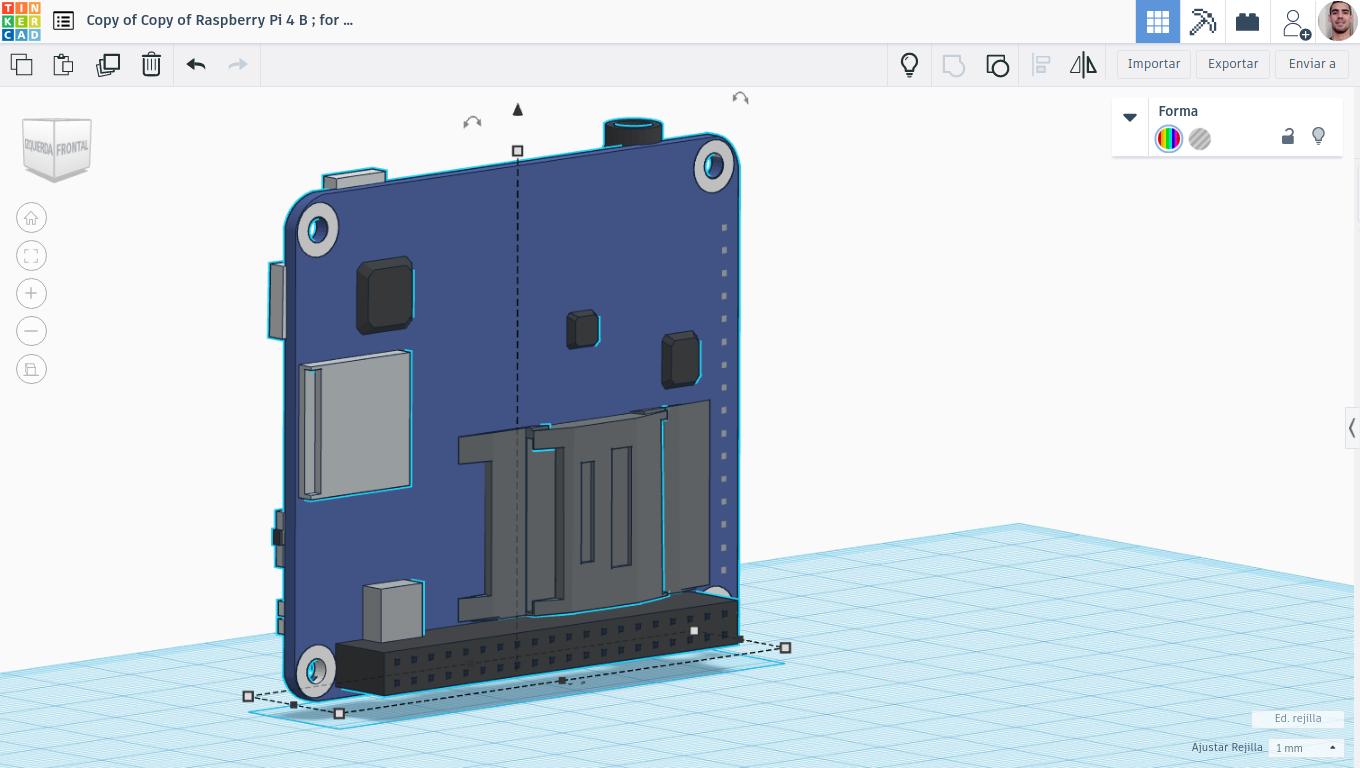This screenshot has height=768, width=1360.
Task: Click the Ungroup shapes icon
Action: coord(997,65)
